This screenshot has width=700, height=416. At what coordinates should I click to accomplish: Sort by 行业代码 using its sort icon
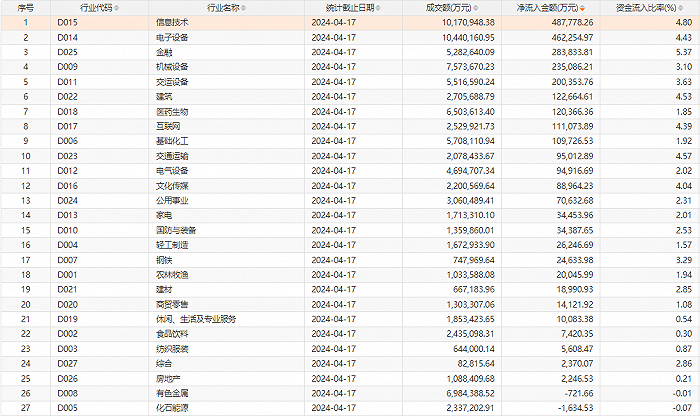pyautogui.click(x=117, y=8)
